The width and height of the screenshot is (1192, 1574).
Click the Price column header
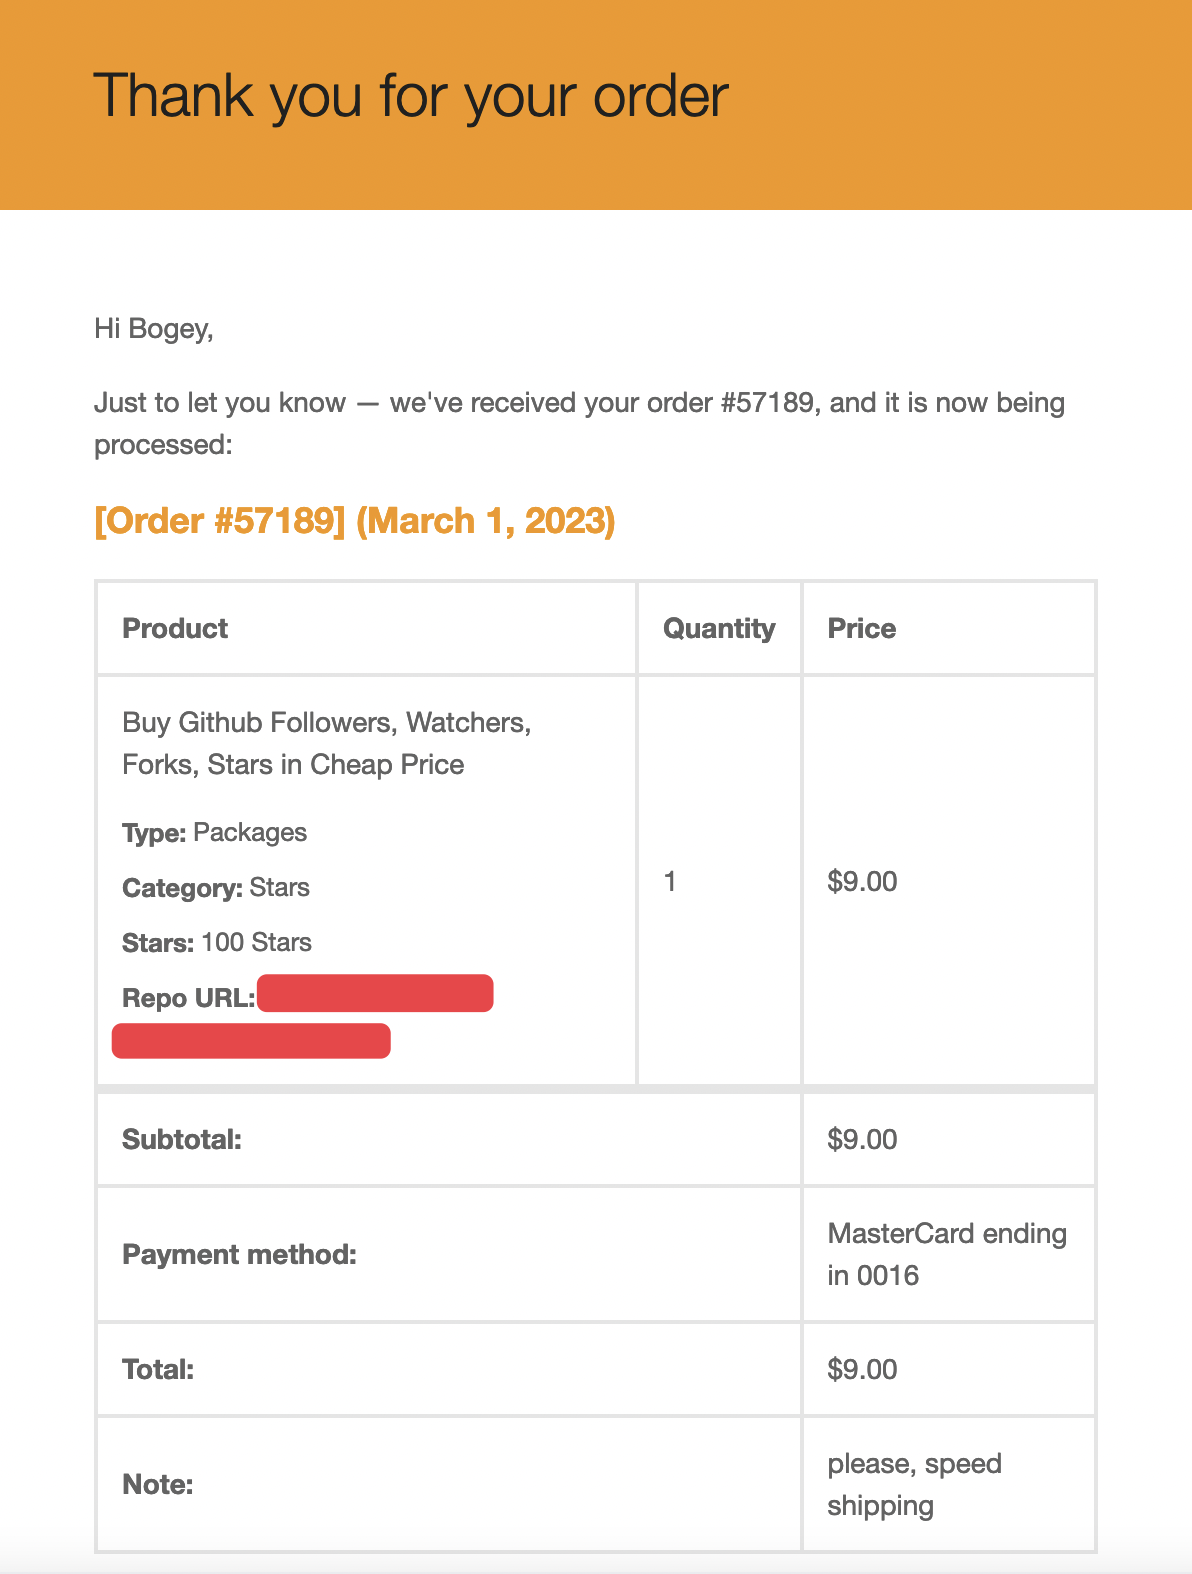click(x=861, y=628)
